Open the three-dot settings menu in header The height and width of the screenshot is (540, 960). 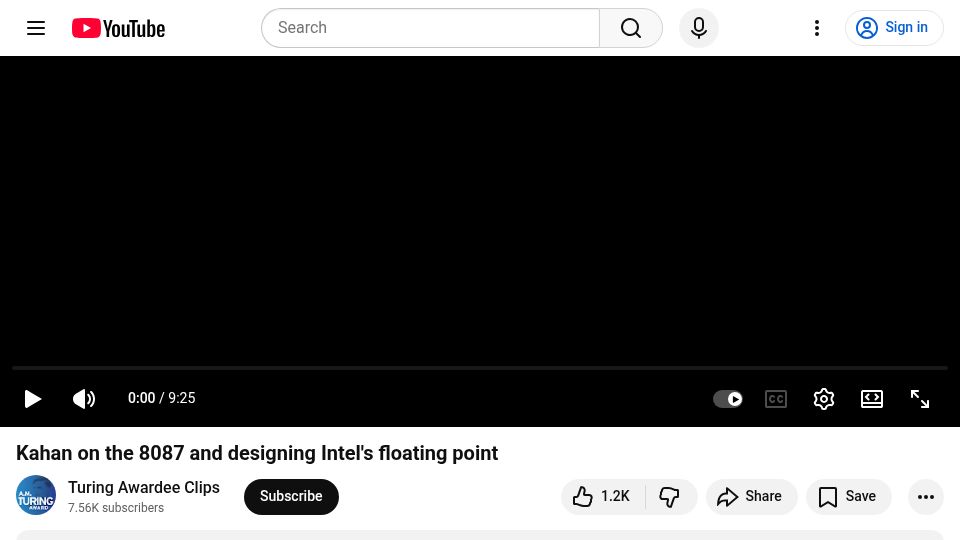pos(817,28)
